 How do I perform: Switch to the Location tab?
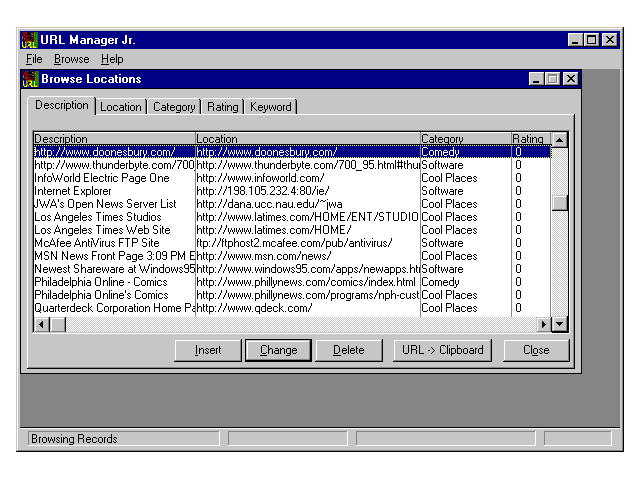121,107
